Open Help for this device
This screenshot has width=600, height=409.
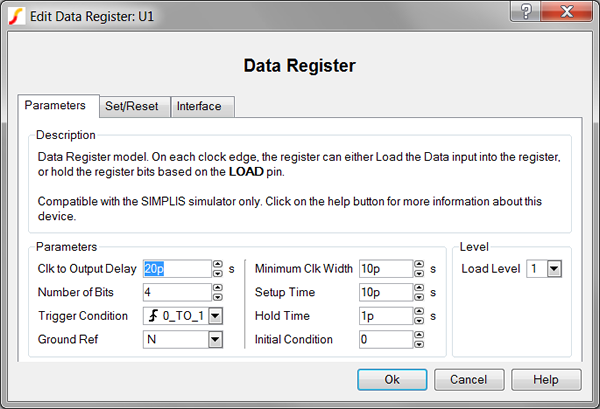pos(545,380)
